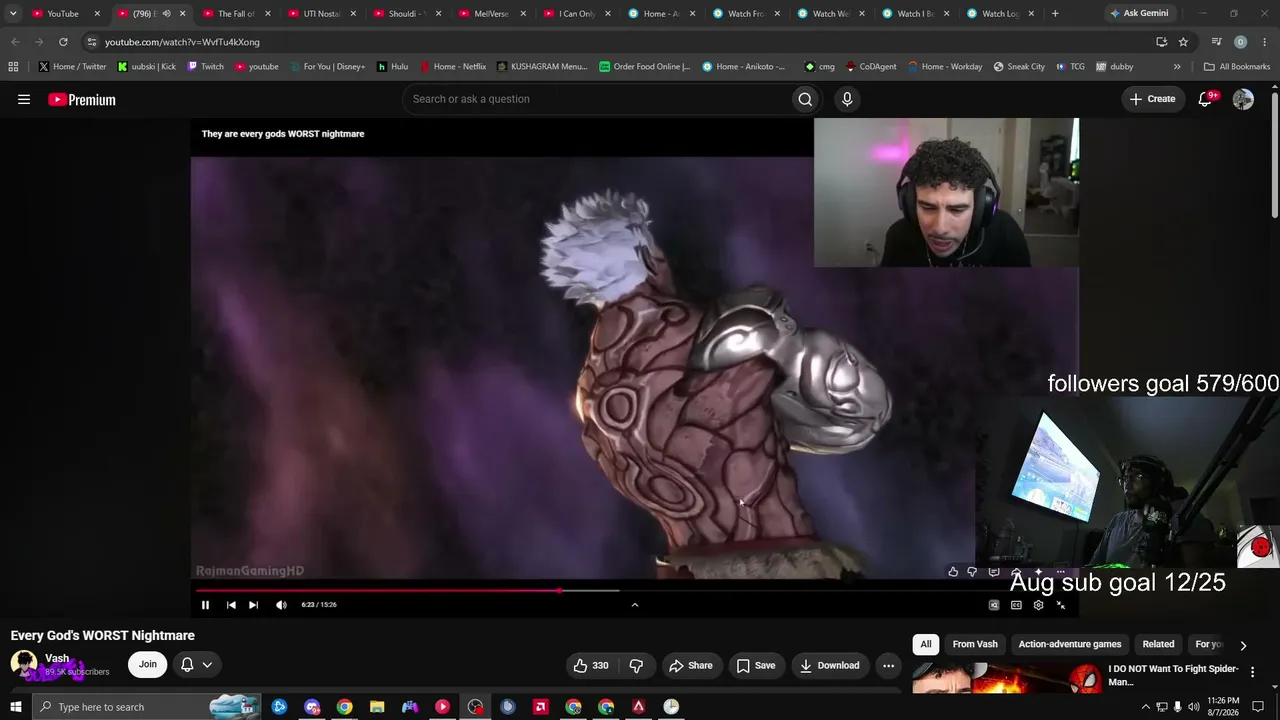Open options for the Spider-Man recommended video
The image size is (1280, 720).
[x=1252, y=672]
